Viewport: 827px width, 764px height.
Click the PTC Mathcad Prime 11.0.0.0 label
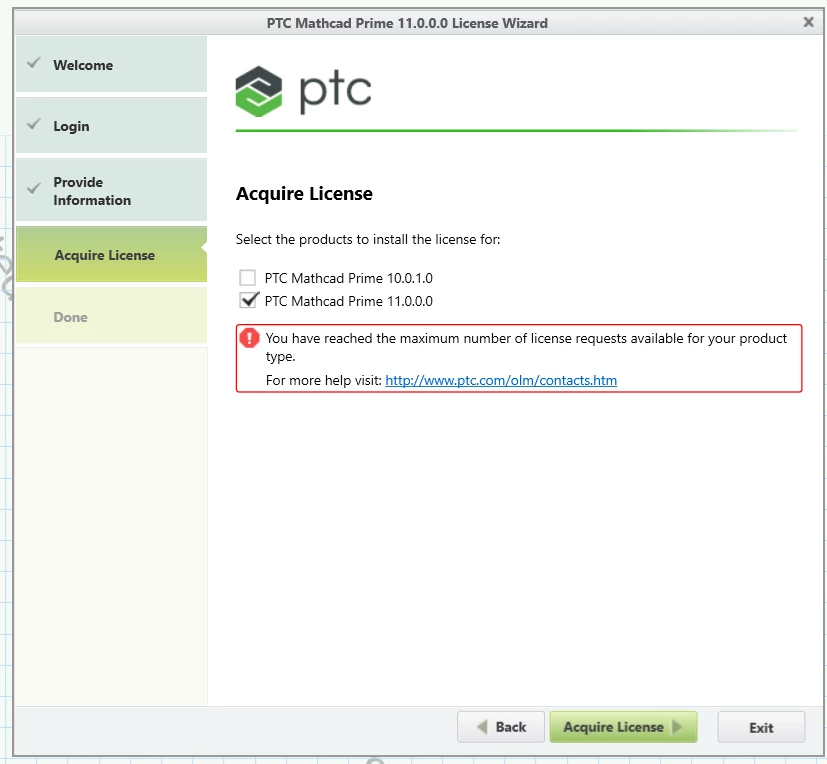tap(349, 301)
